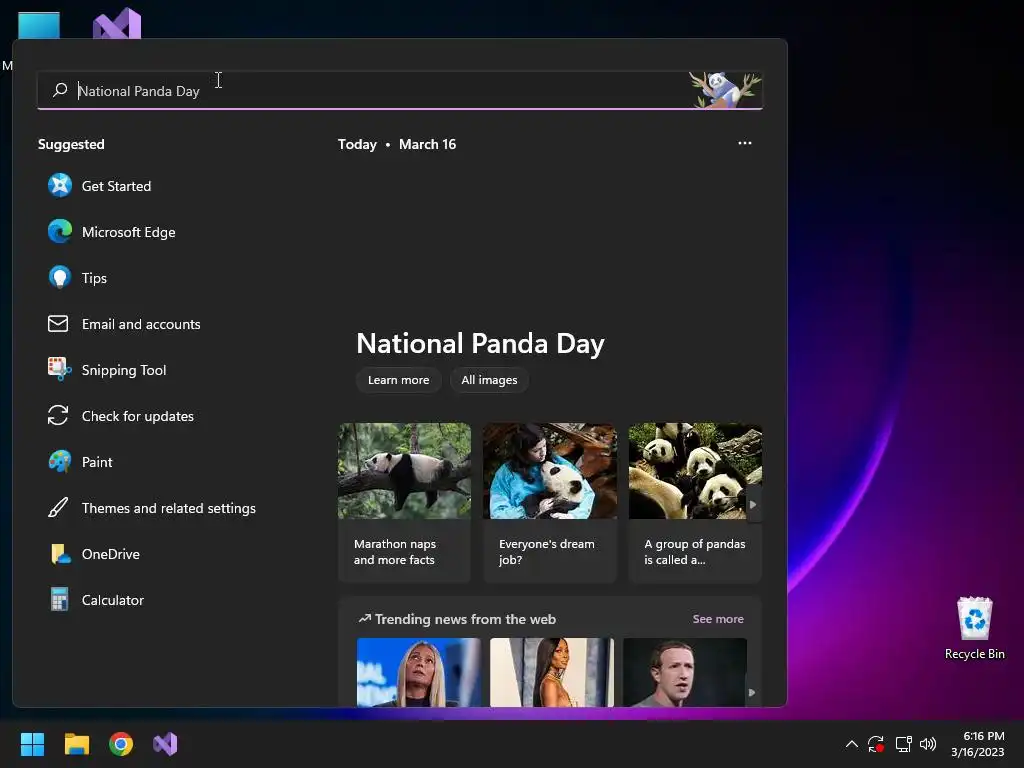Select the Check for updates refresh icon
Viewport: 1024px width, 768px height.
[58, 415]
